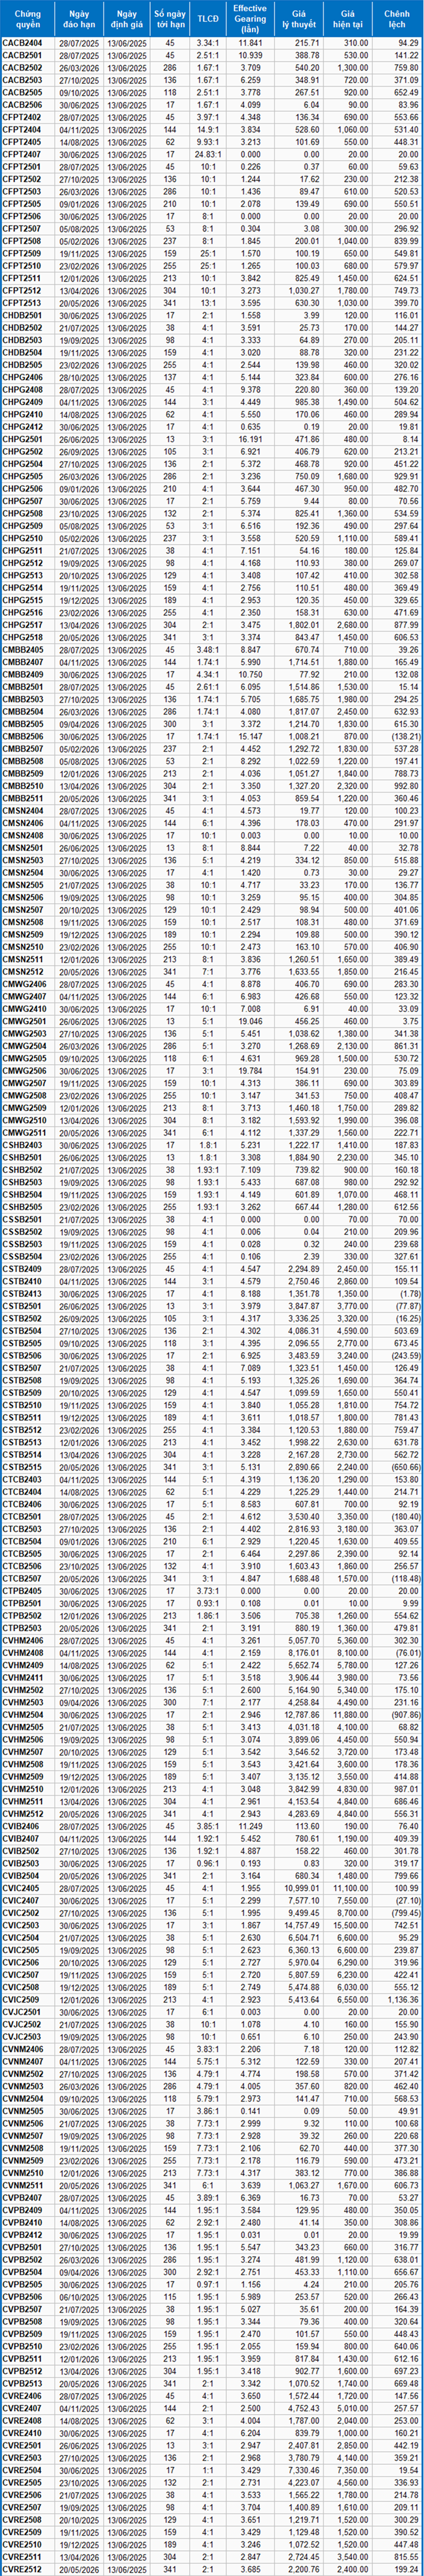Viewport: 424px width, 2576px height.
Task: Select warrant code CSSB2504
Action: (22, 1256)
